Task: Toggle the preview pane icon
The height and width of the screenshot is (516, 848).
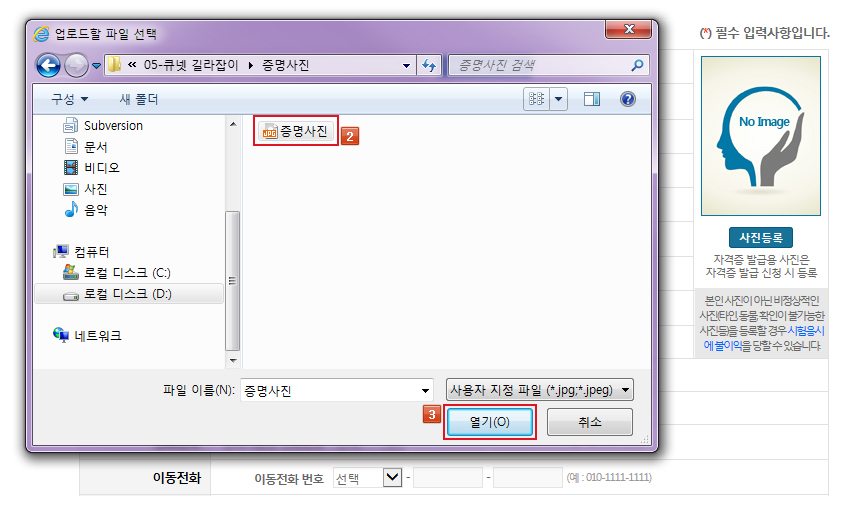Action: (592, 99)
